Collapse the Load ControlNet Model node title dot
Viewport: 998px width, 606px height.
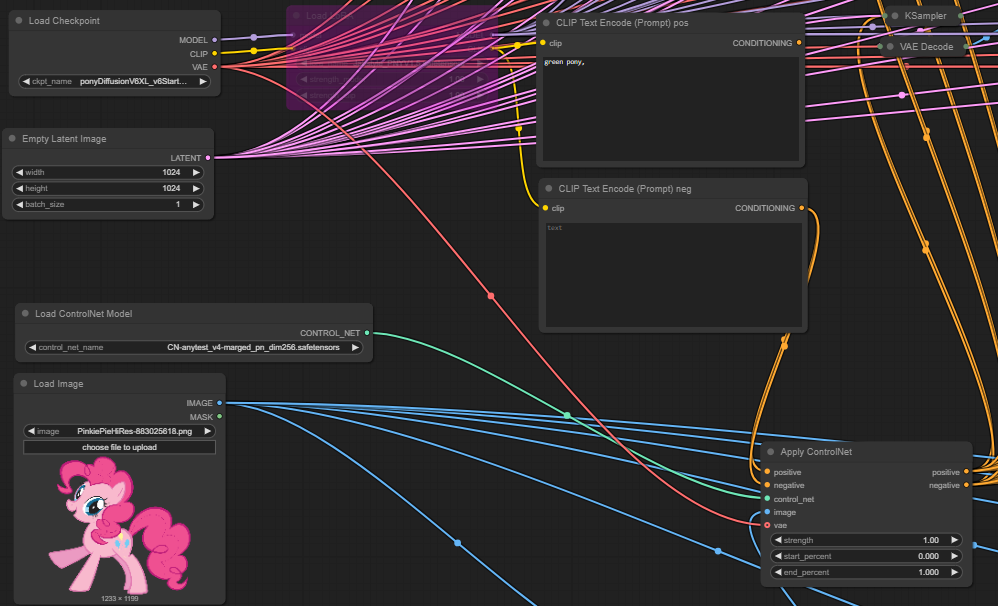25,313
